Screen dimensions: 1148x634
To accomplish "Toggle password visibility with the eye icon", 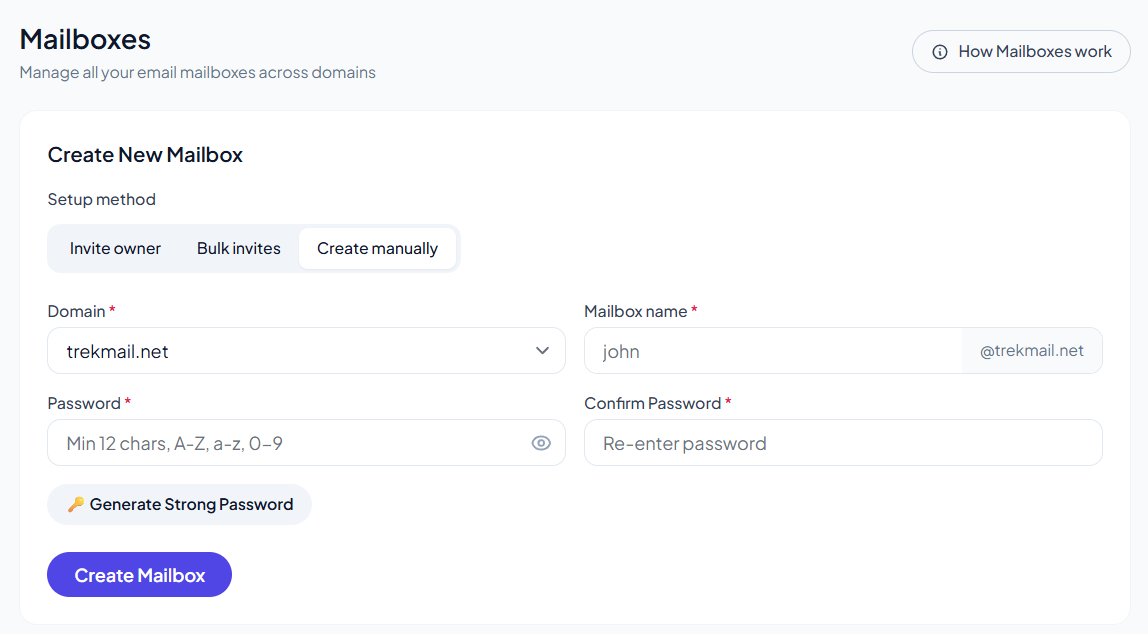I will point(541,442).
